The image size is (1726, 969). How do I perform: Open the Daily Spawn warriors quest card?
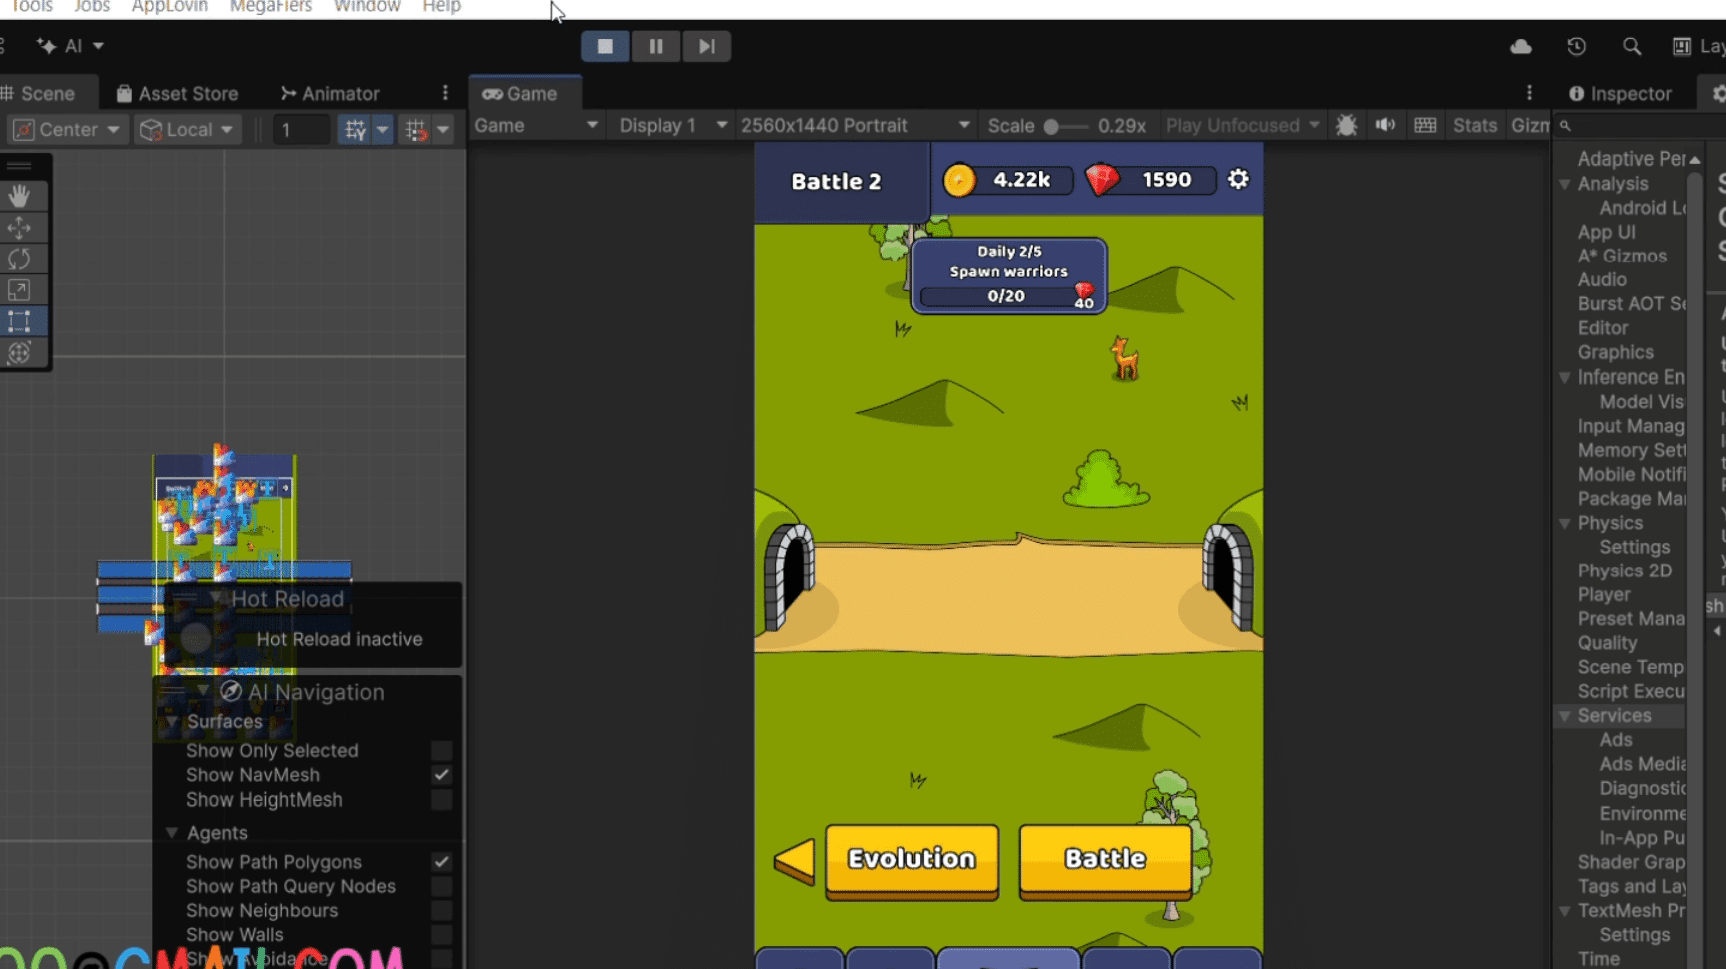click(1009, 275)
